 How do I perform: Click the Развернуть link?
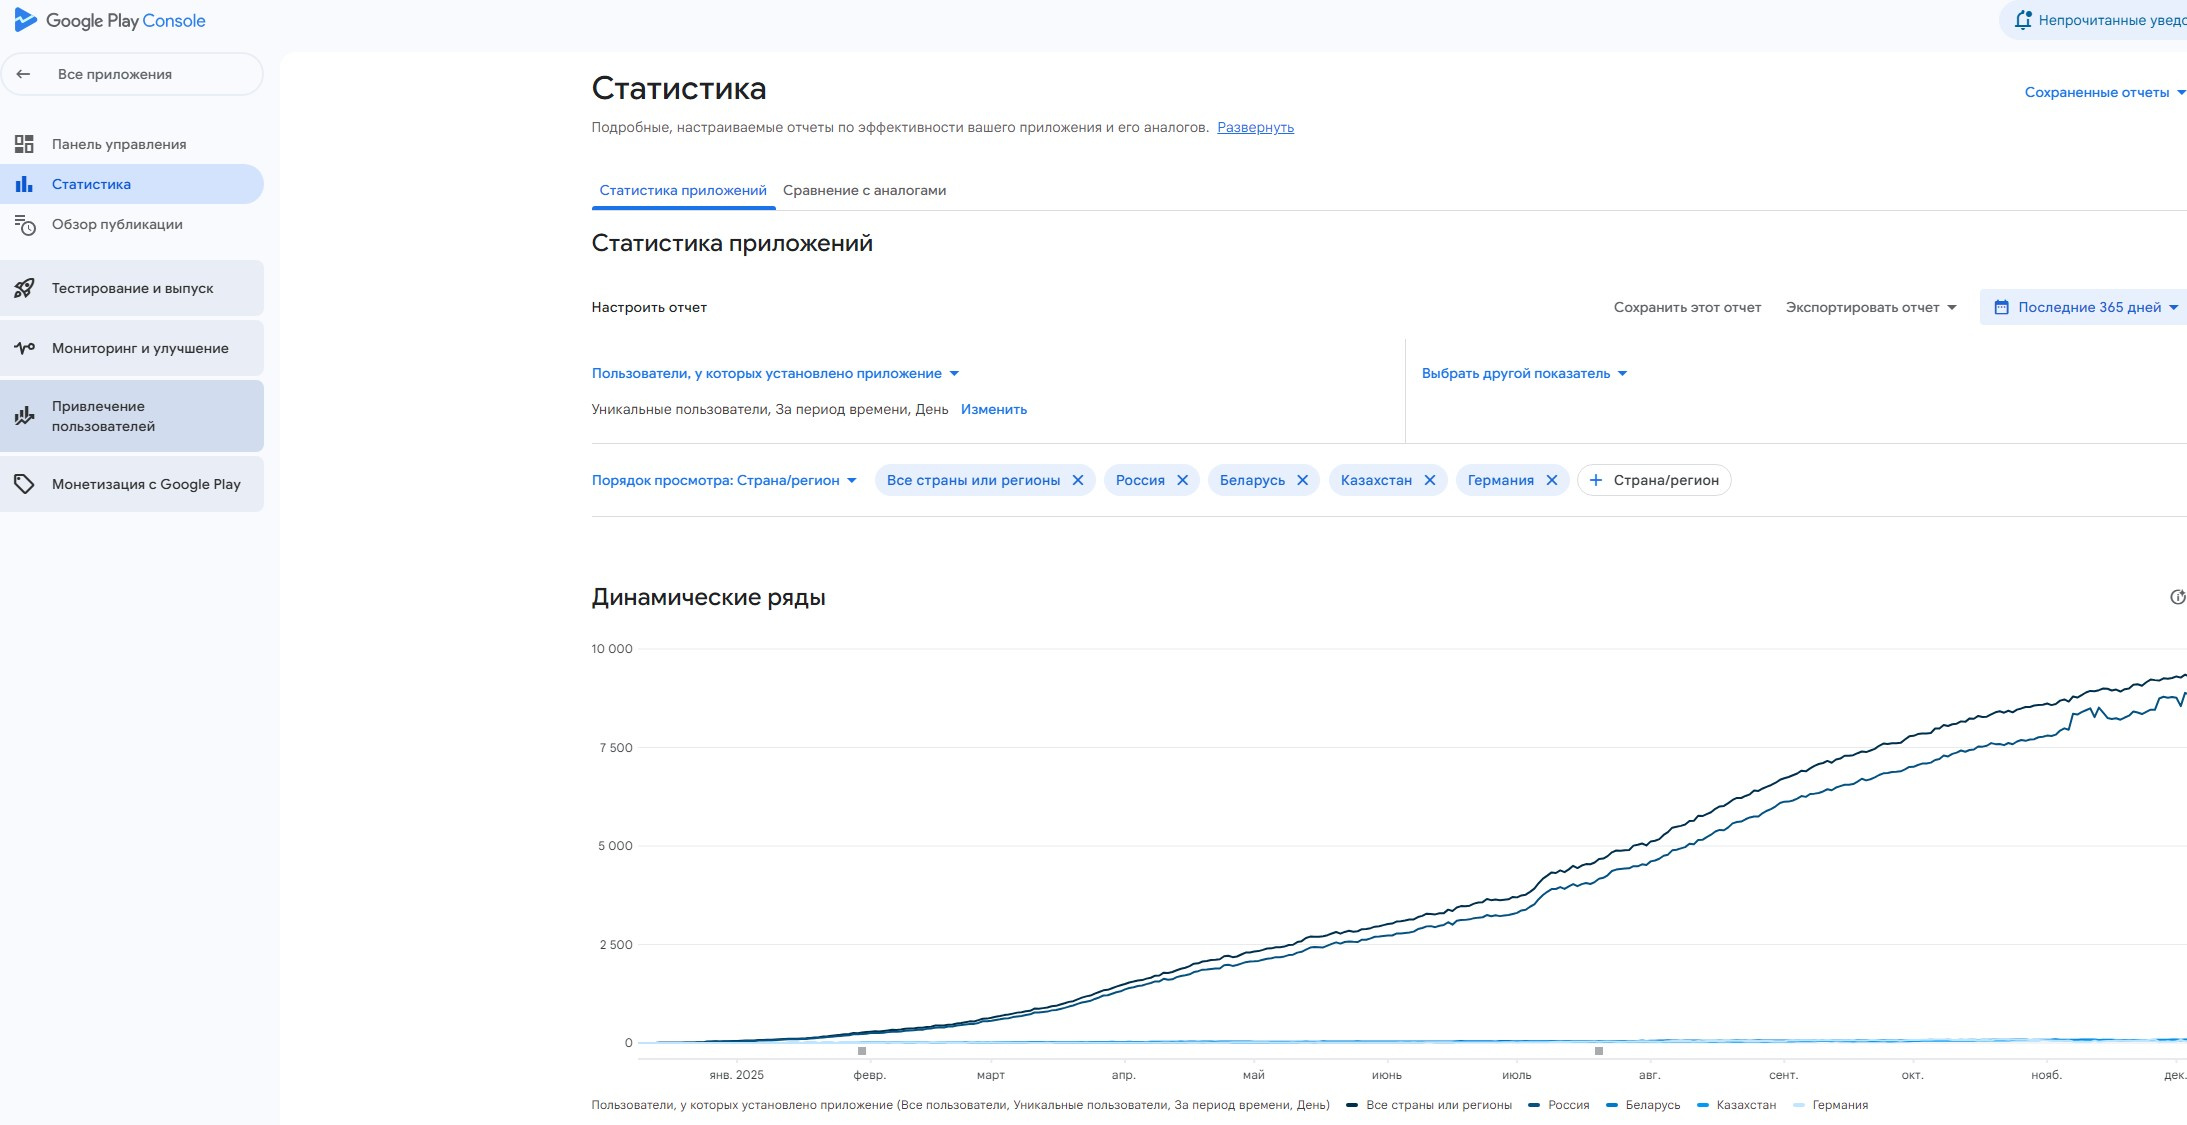pos(1255,127)
